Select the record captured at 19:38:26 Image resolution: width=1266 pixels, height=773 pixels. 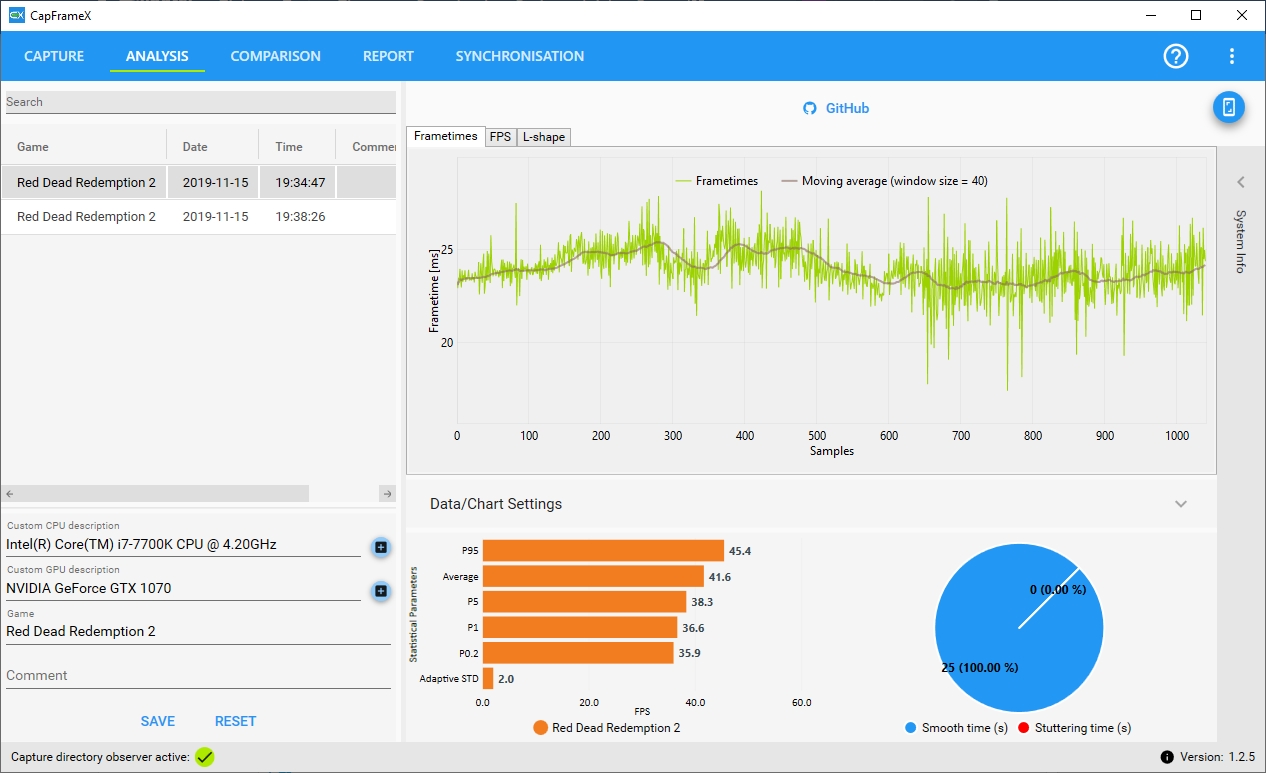coord(199,217)
